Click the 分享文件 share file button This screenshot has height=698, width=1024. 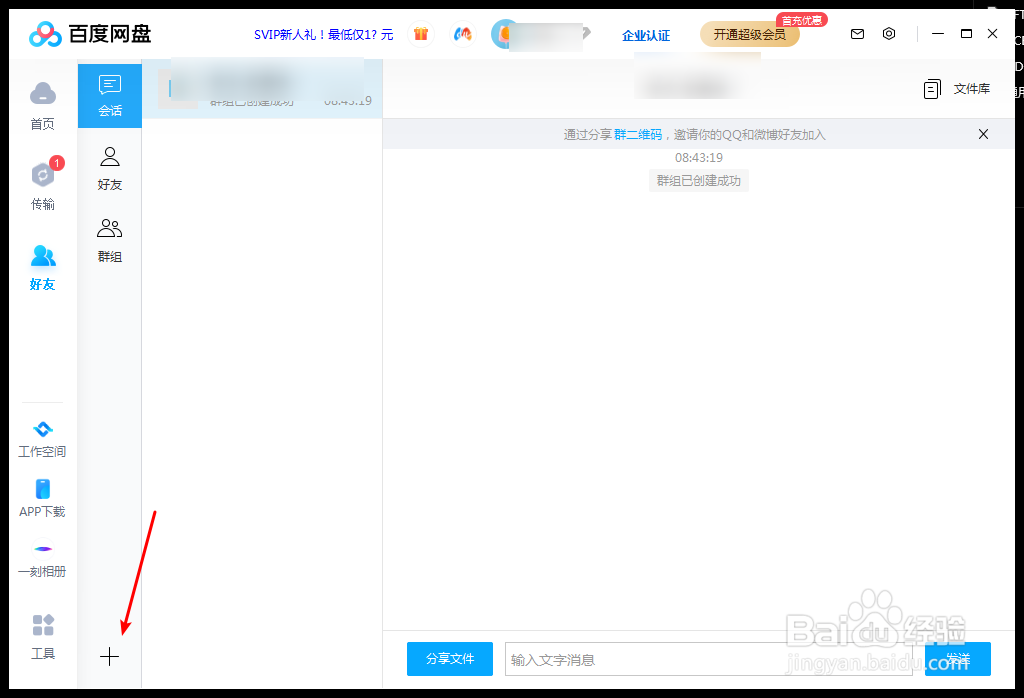coord(449,659)
